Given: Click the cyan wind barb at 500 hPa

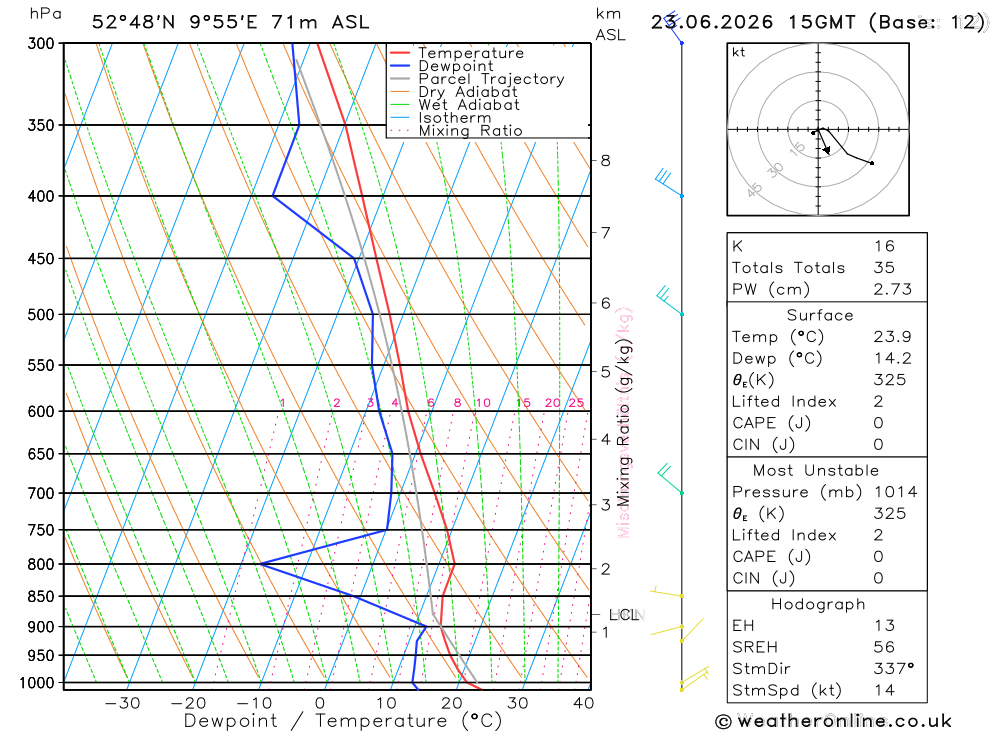Looking at the screenshot, I should [670, 300].
